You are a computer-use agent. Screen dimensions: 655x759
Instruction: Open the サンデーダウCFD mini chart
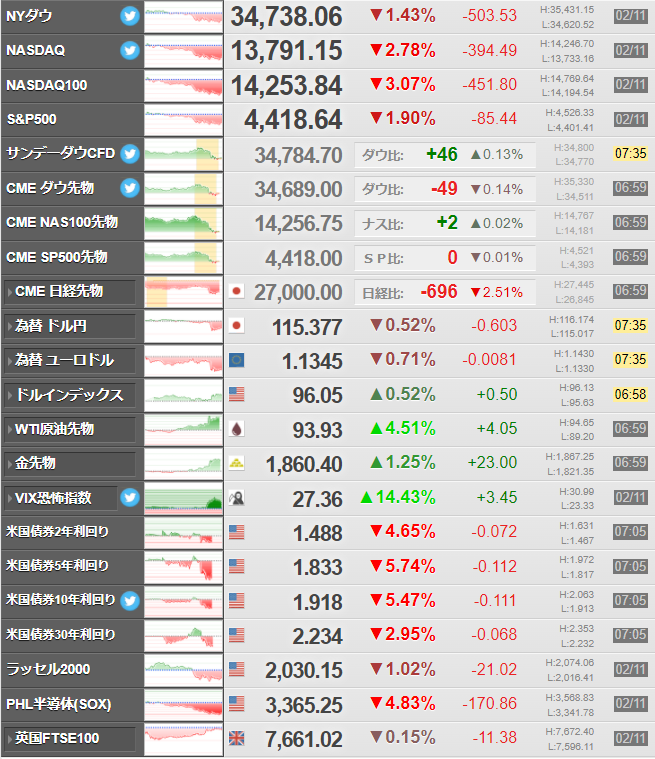(183, 154)
